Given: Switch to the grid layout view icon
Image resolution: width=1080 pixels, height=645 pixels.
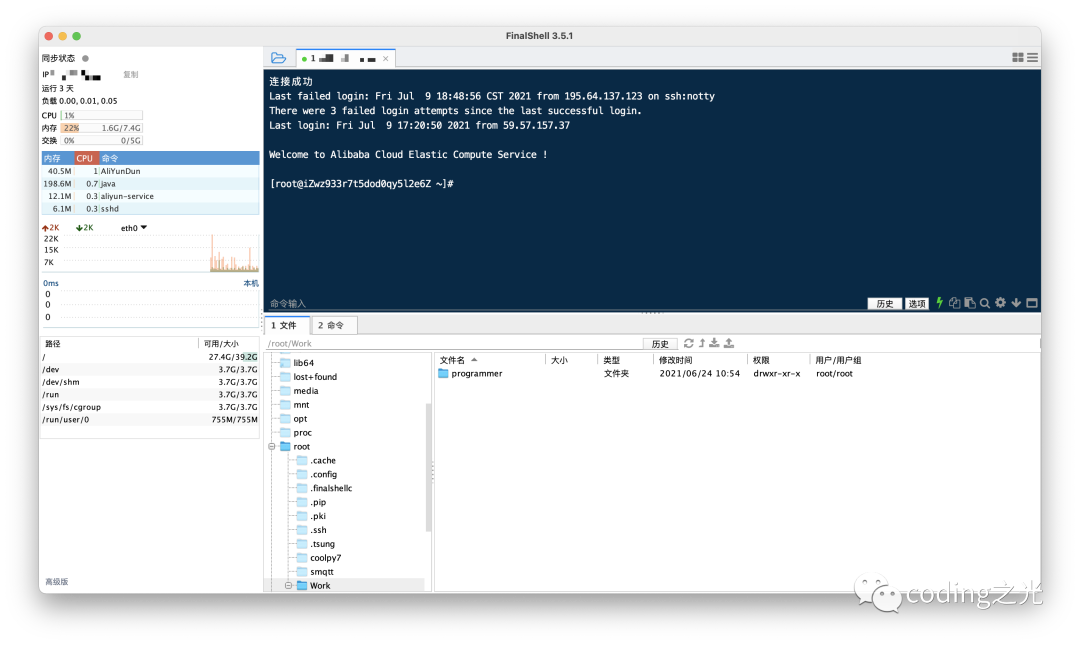Looking at the screenshot, I should [x=1017, y=58].
